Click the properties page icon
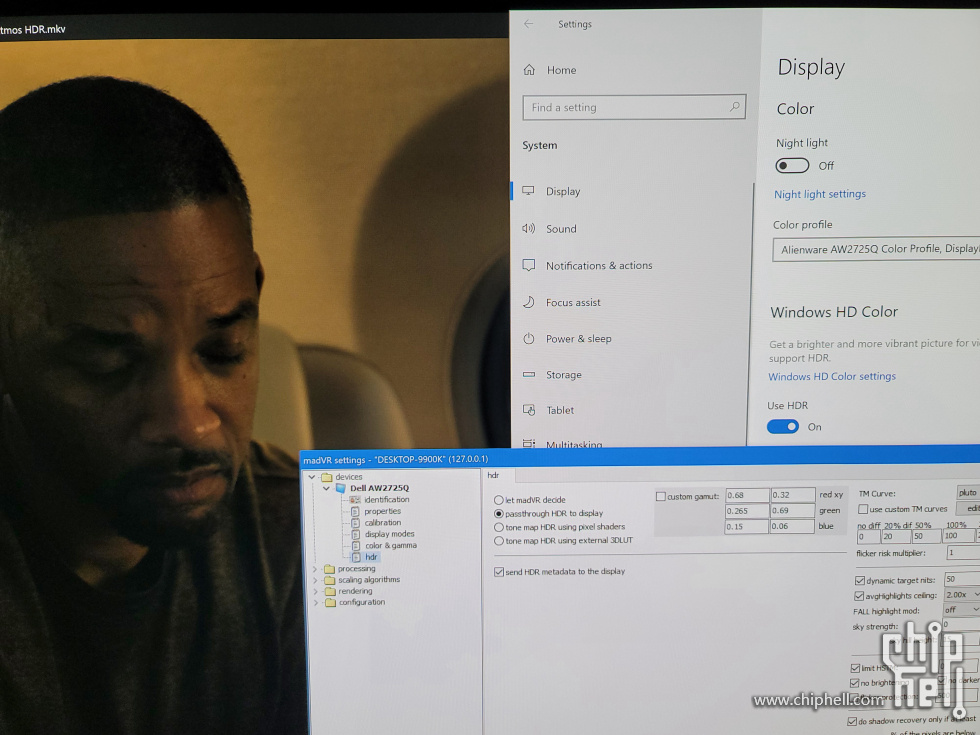 click(x=355, y=511)
